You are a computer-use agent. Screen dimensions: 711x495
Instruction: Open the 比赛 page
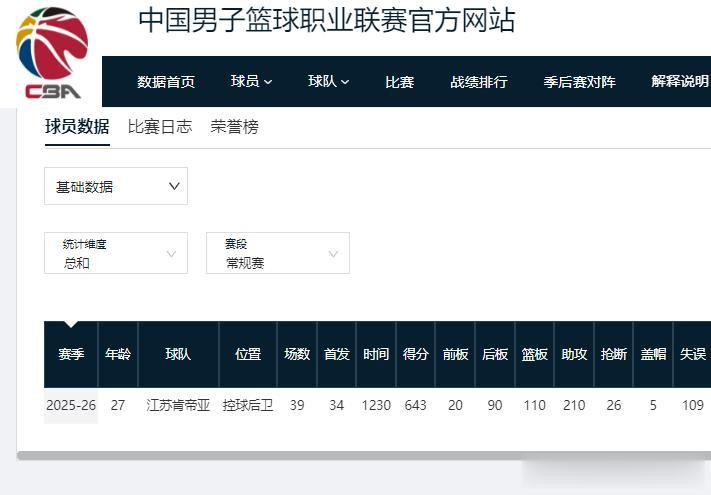[x=399, y=82]
